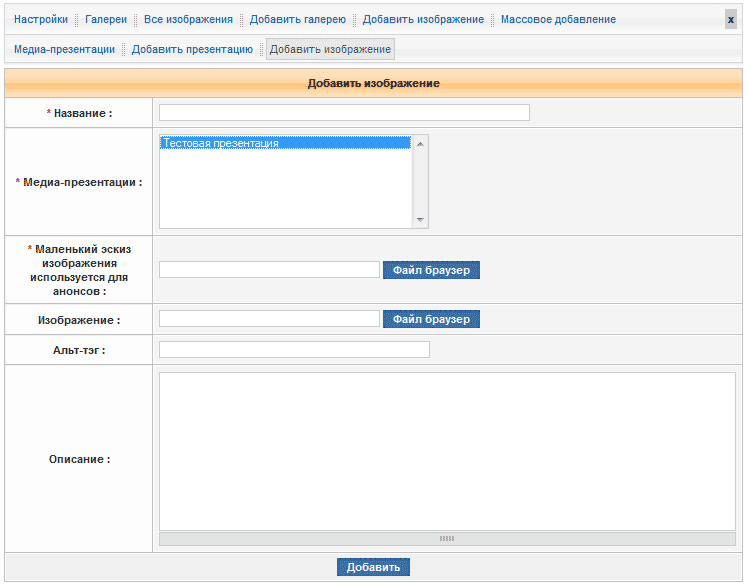Open the Добавить презентацию submenu tab
This screenshot has height=587, width=747.
click(x=192, y=49)
